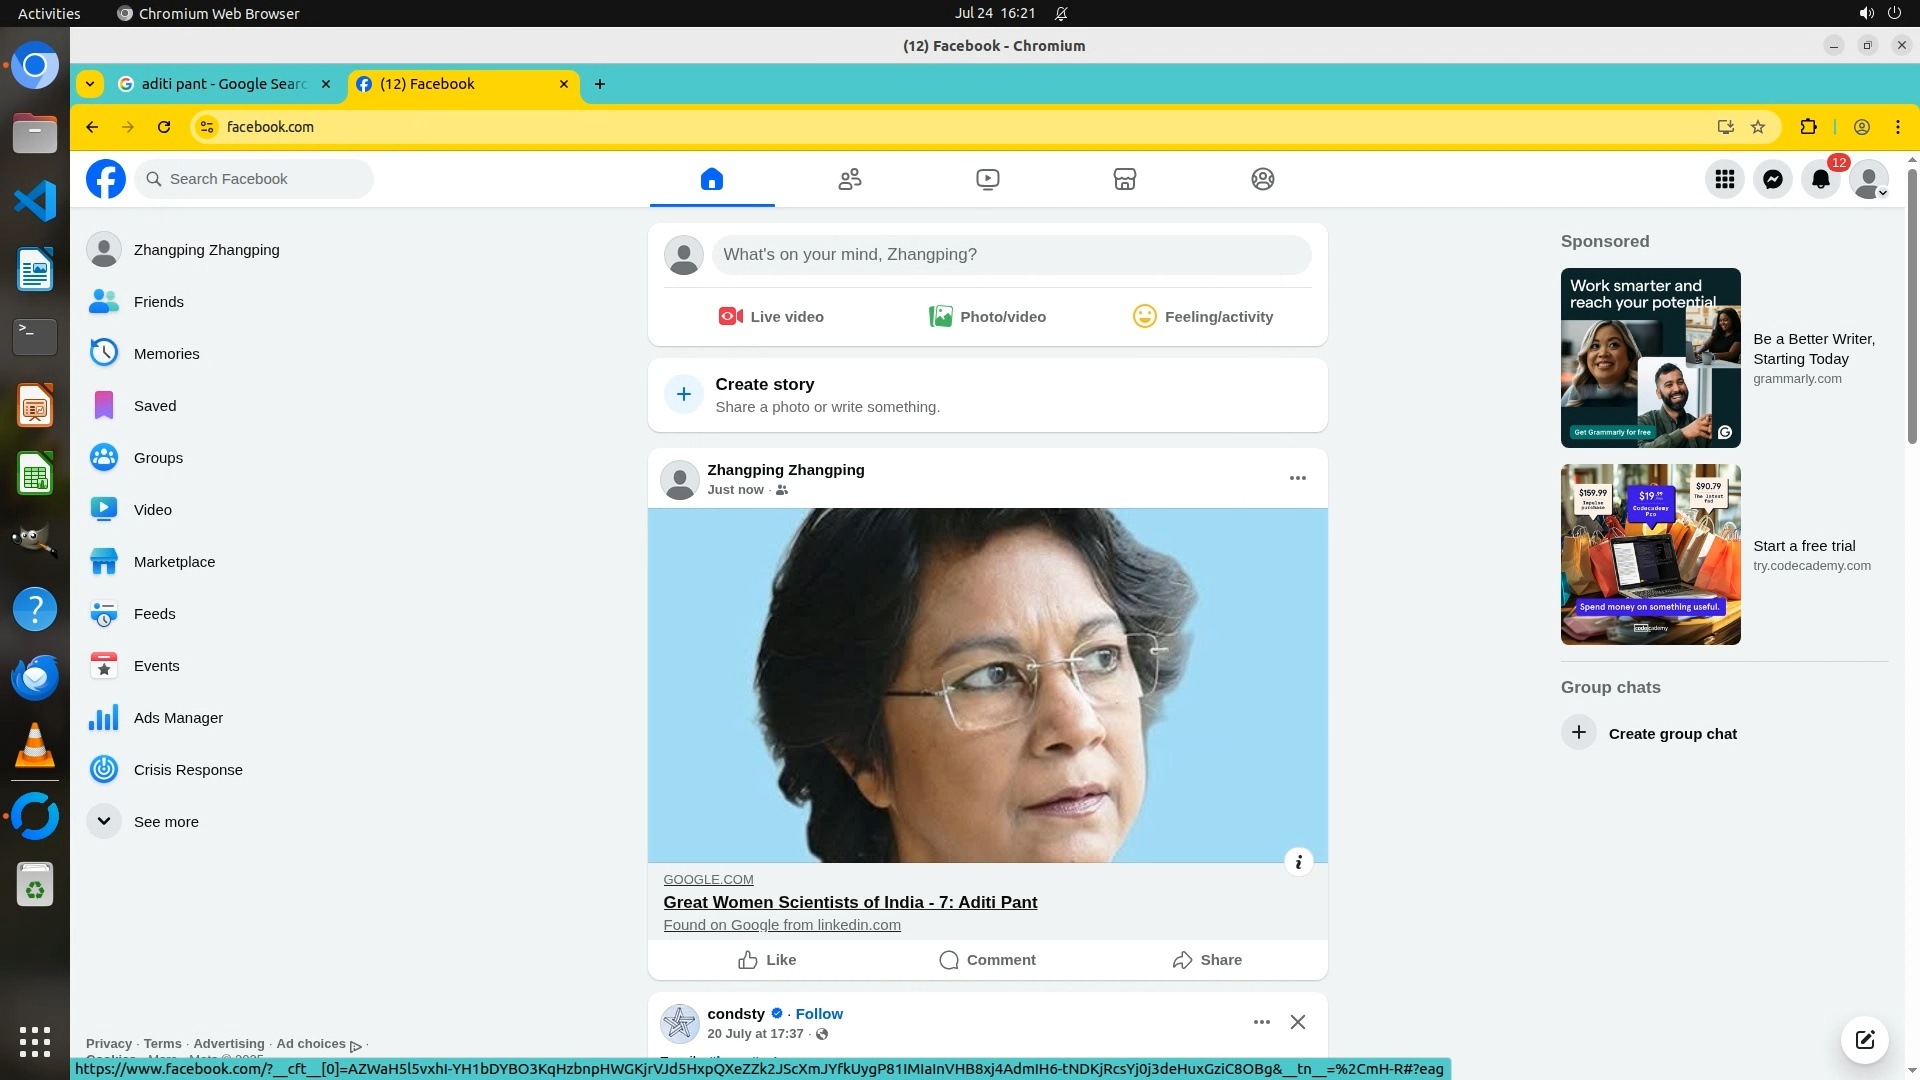
Task: Open account profile dropdown menu
Action: 1868,180
